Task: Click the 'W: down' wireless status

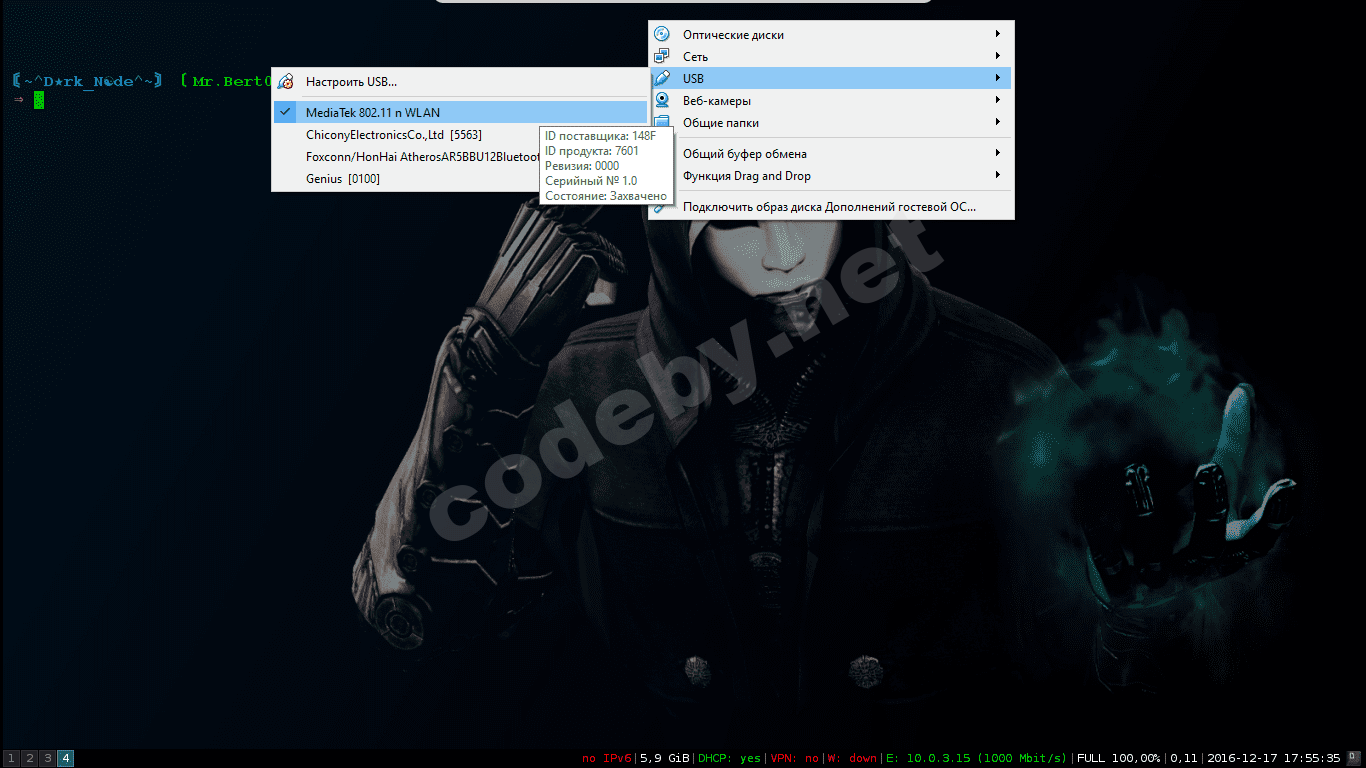Action: click(x=852, y=758)
